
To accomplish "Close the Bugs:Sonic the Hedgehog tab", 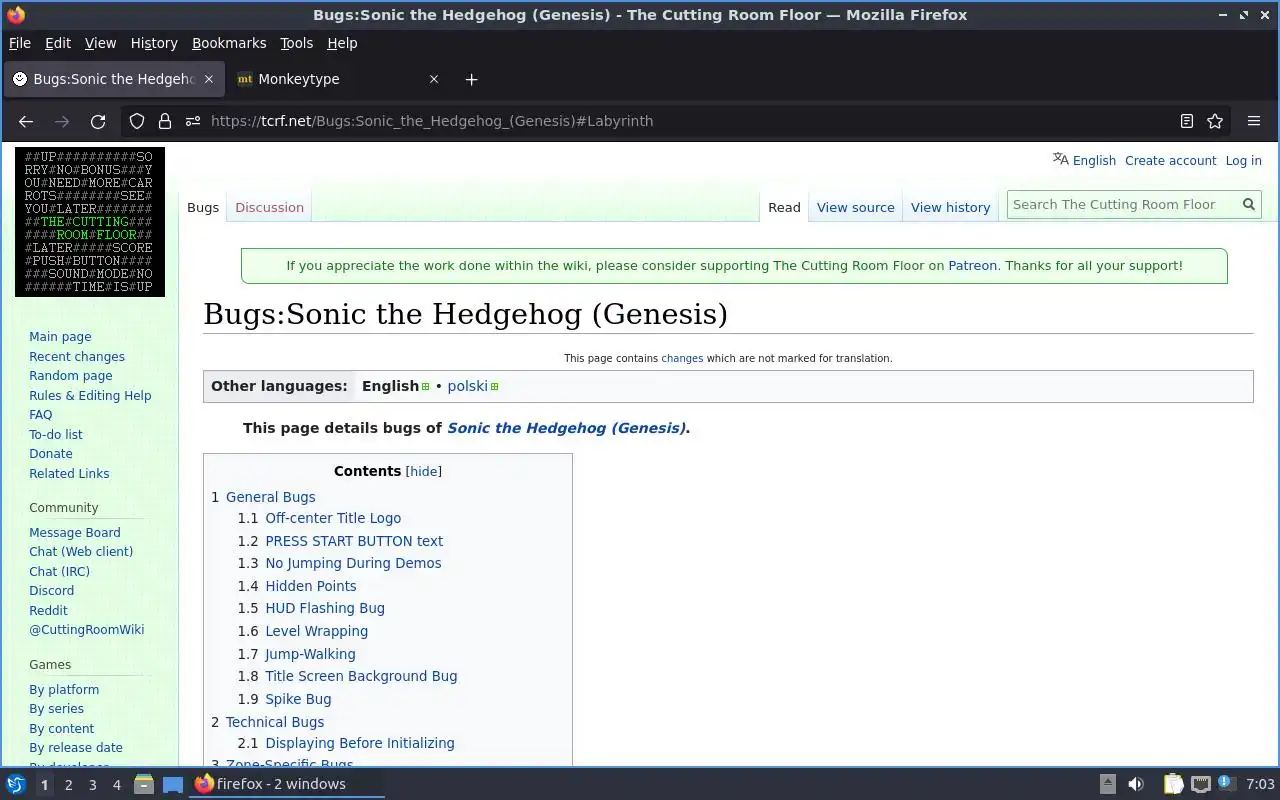I will (x=208, y=79).
